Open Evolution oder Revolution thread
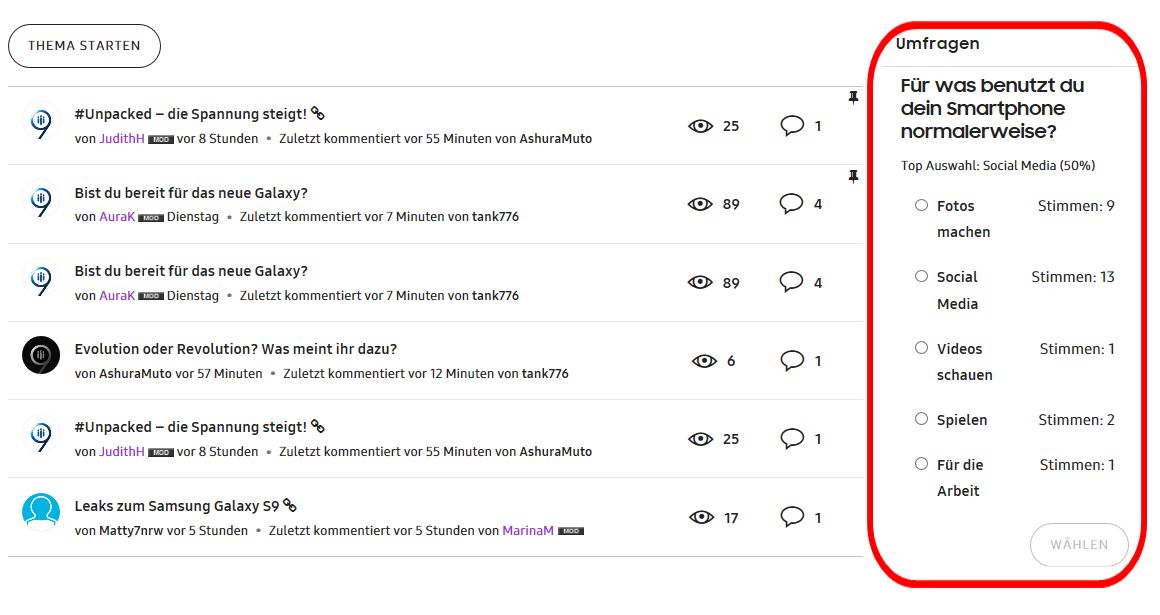The height and width of the screenshot is (615, 1160). coord(236,349)
